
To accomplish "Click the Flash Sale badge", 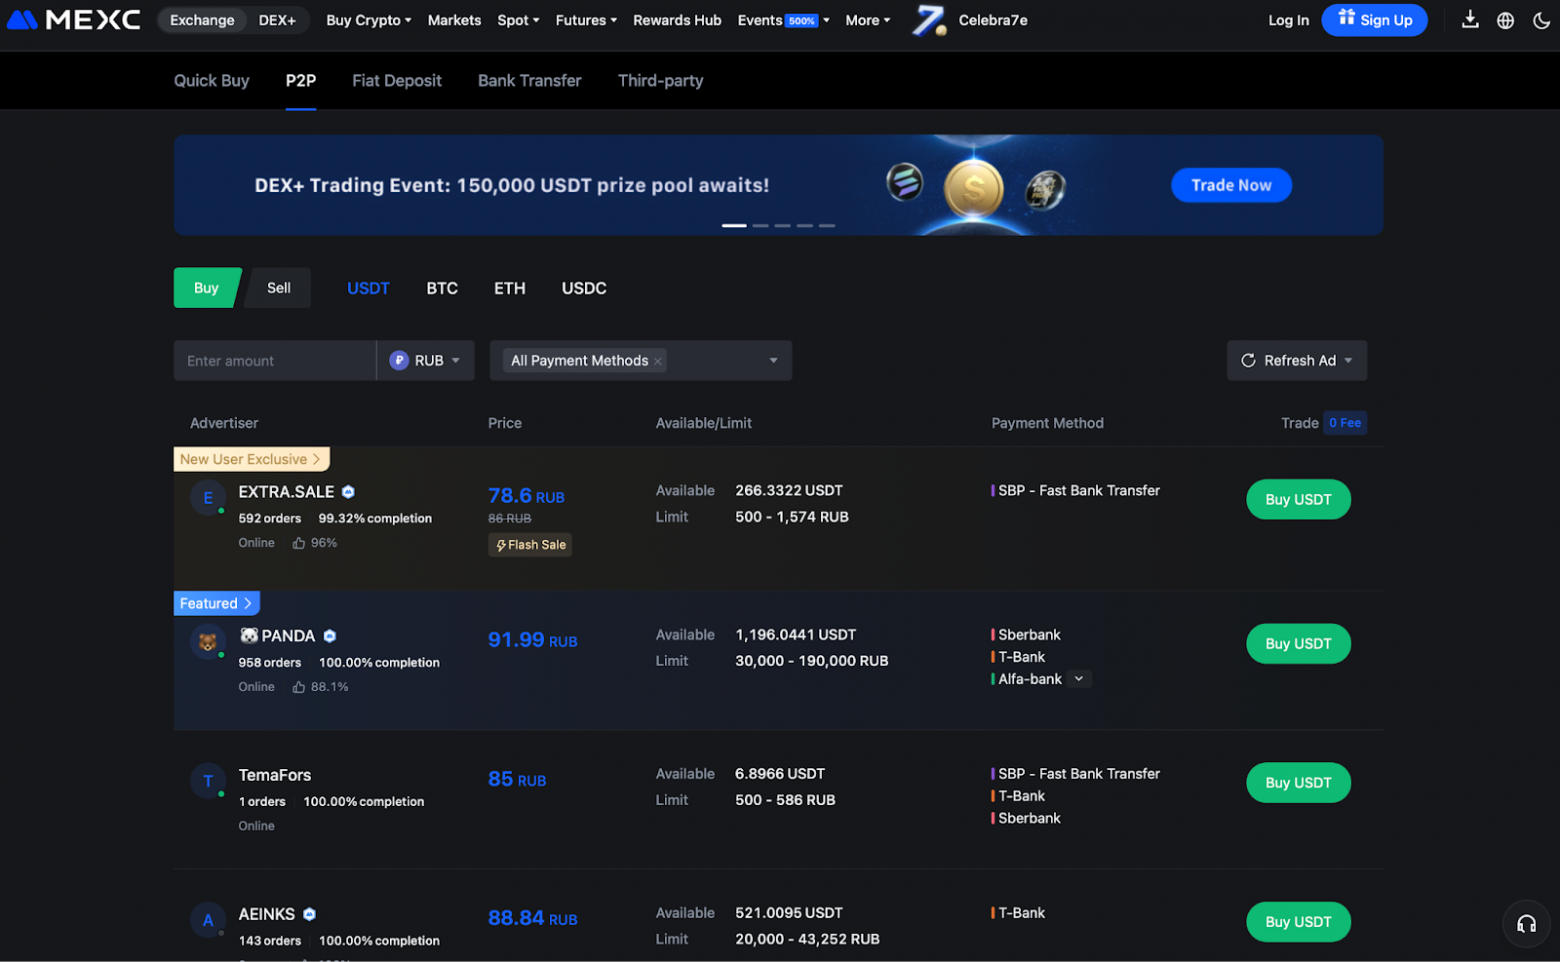I will (530, 545).
